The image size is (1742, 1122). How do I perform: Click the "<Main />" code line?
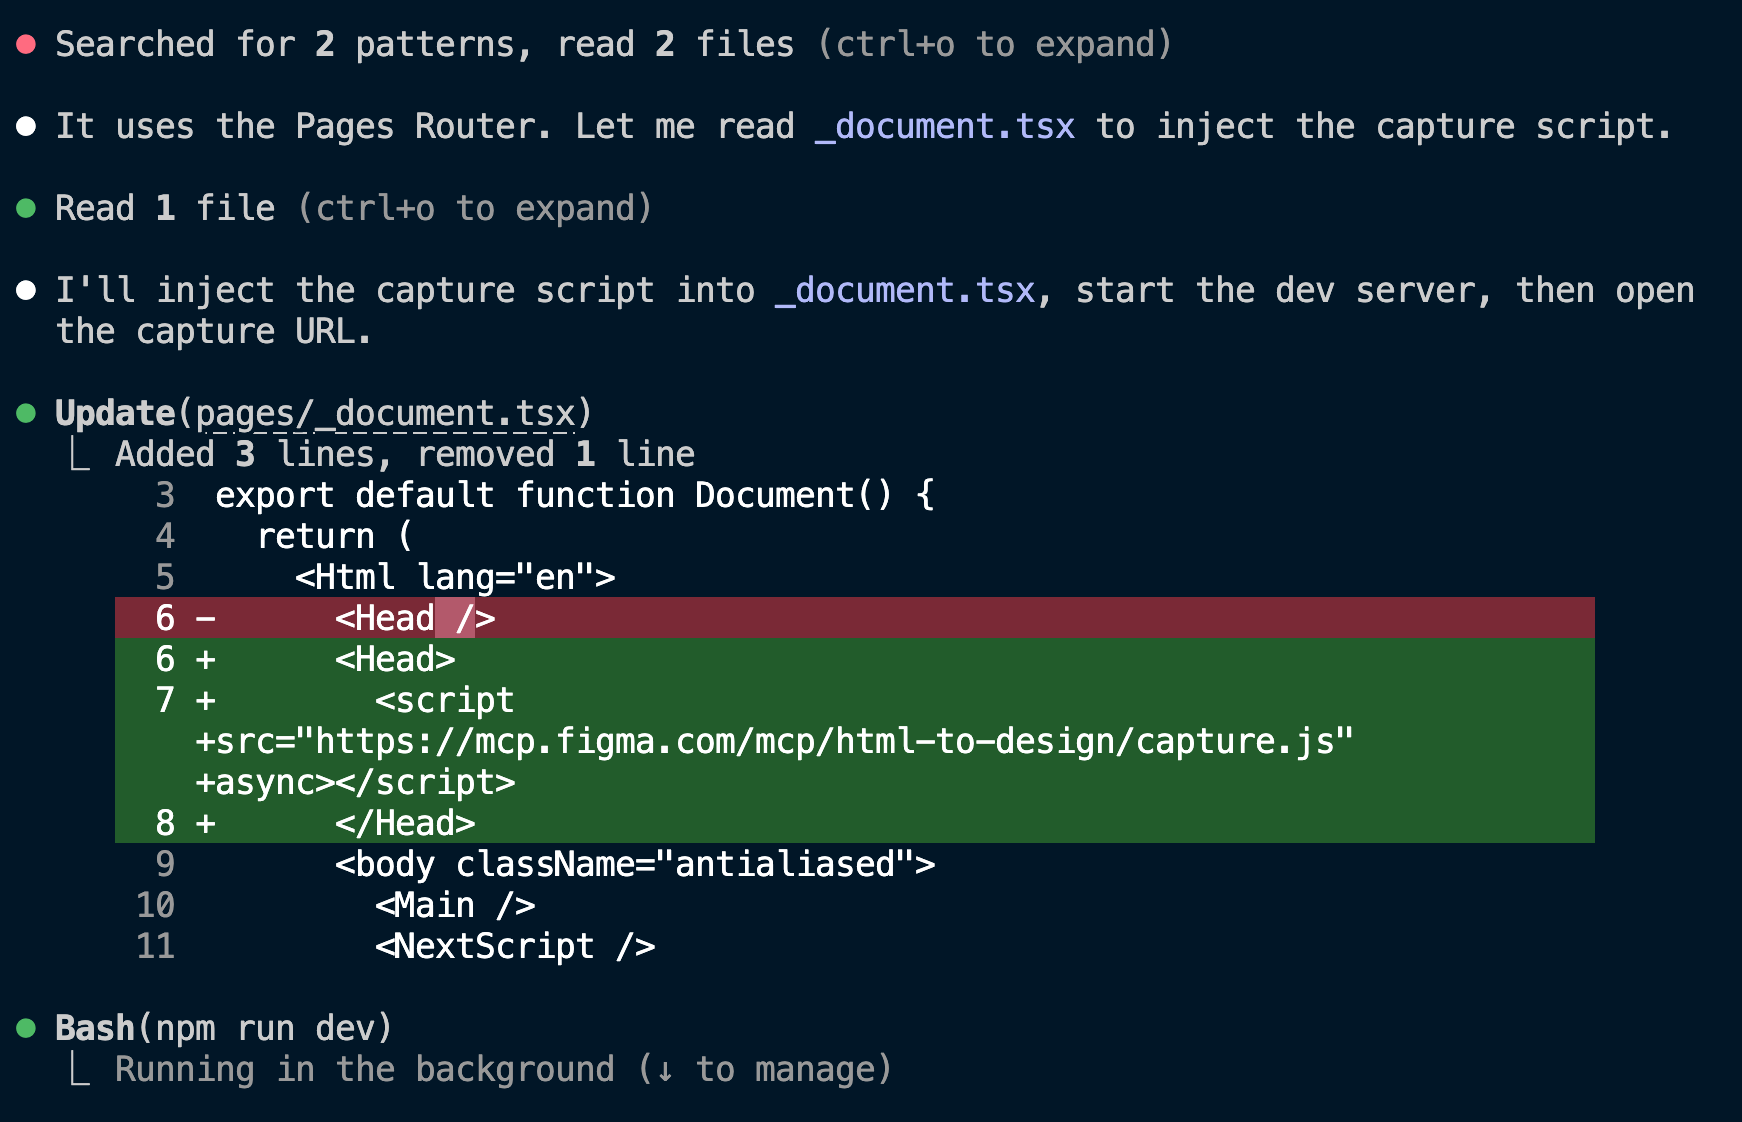(x=455, y=906)
